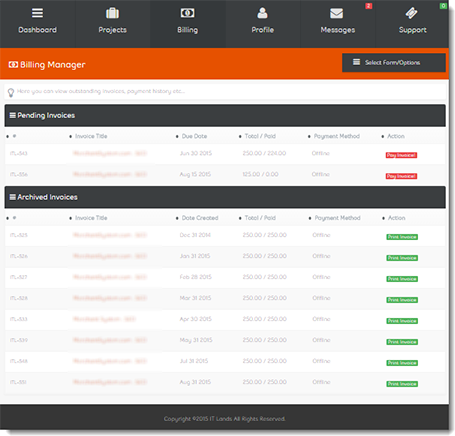This screenshot has height=436, width=455.
Task: Click the Pending Invoices section header
Action: pos(225,115)
